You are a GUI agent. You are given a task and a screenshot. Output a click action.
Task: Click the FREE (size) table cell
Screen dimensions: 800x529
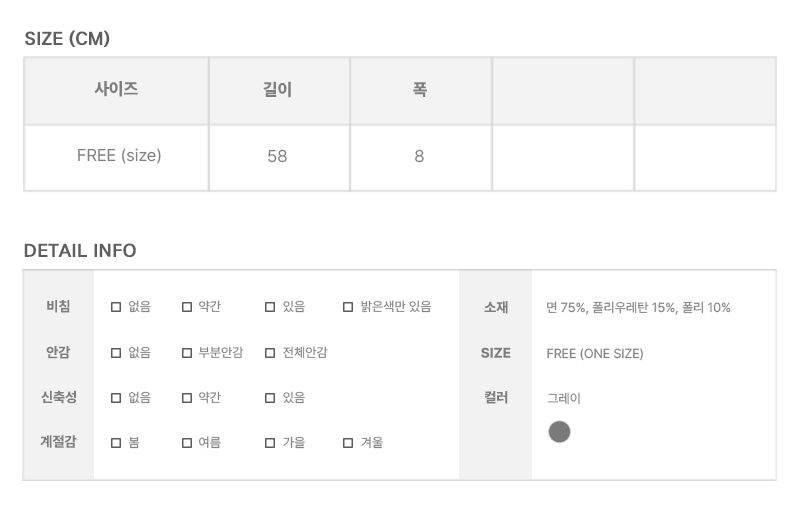click(x=119, y=156)
